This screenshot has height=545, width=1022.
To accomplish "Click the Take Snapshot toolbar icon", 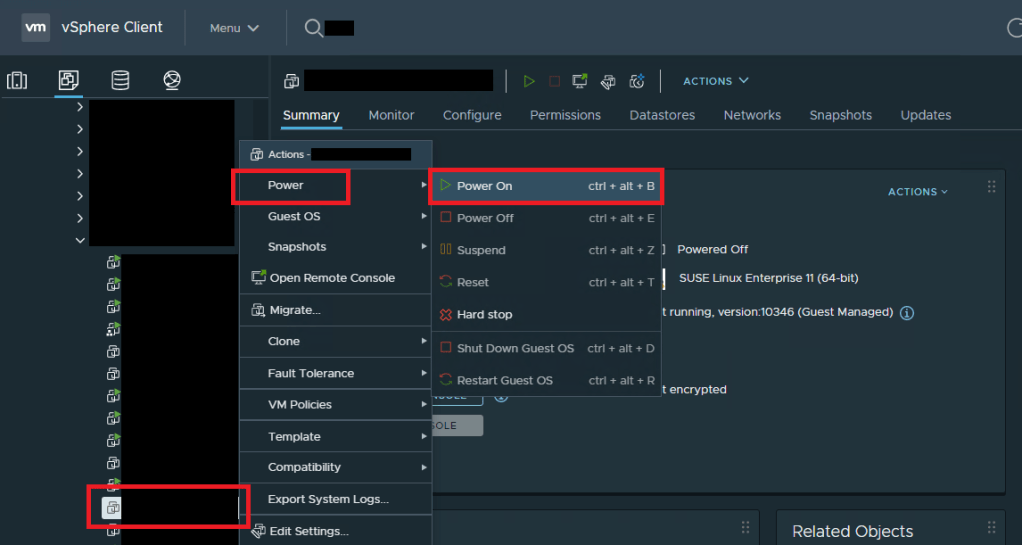I will pos(637,81).
